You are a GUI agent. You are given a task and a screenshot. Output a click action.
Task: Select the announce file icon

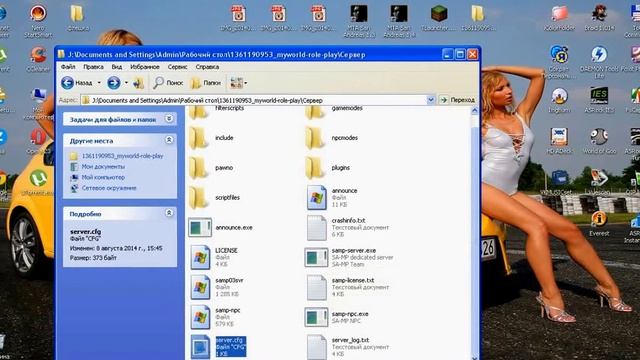317,198
